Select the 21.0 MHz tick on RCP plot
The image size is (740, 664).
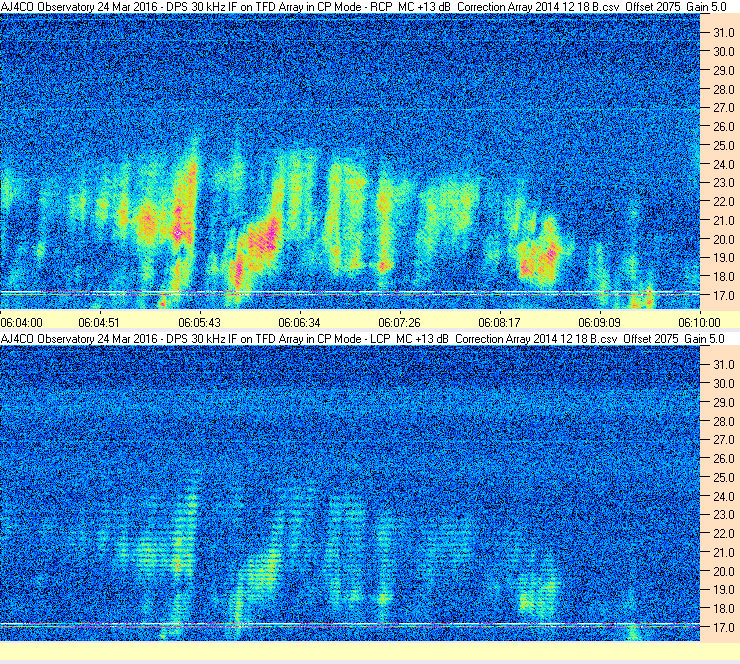pos(723,221)
